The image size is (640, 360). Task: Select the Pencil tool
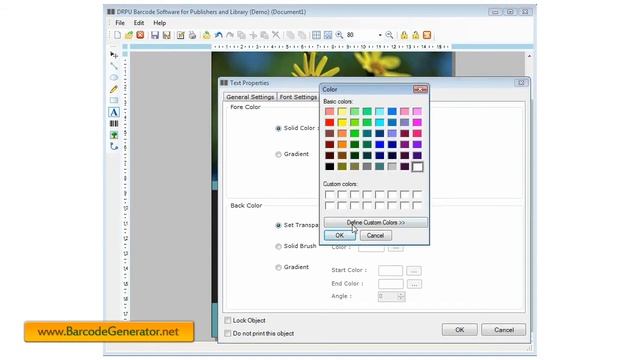(x=114, y=89)
